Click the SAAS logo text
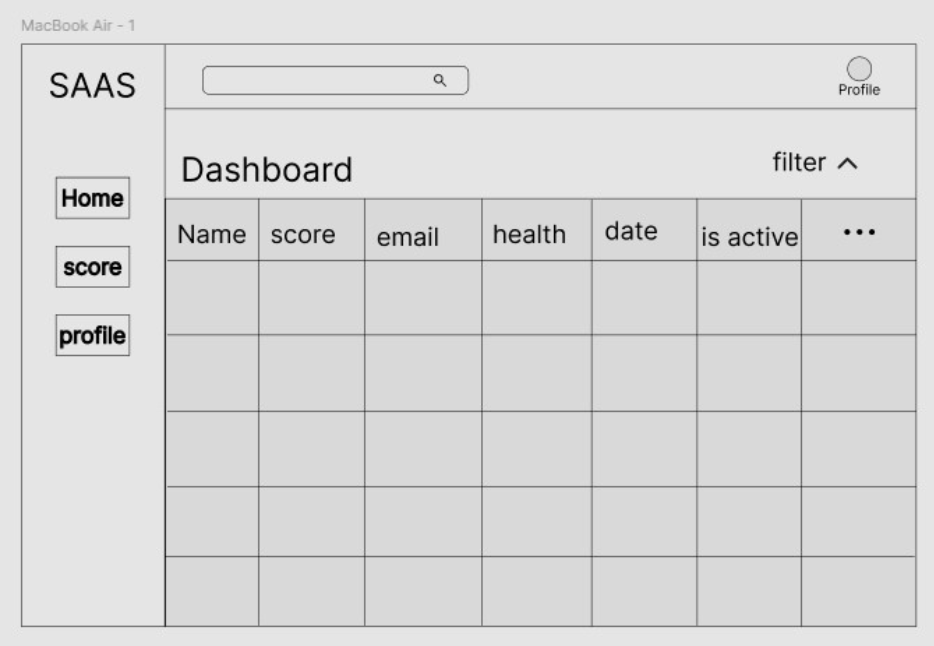The width and height of the screenshot is (934, 646). pos(92,86)
